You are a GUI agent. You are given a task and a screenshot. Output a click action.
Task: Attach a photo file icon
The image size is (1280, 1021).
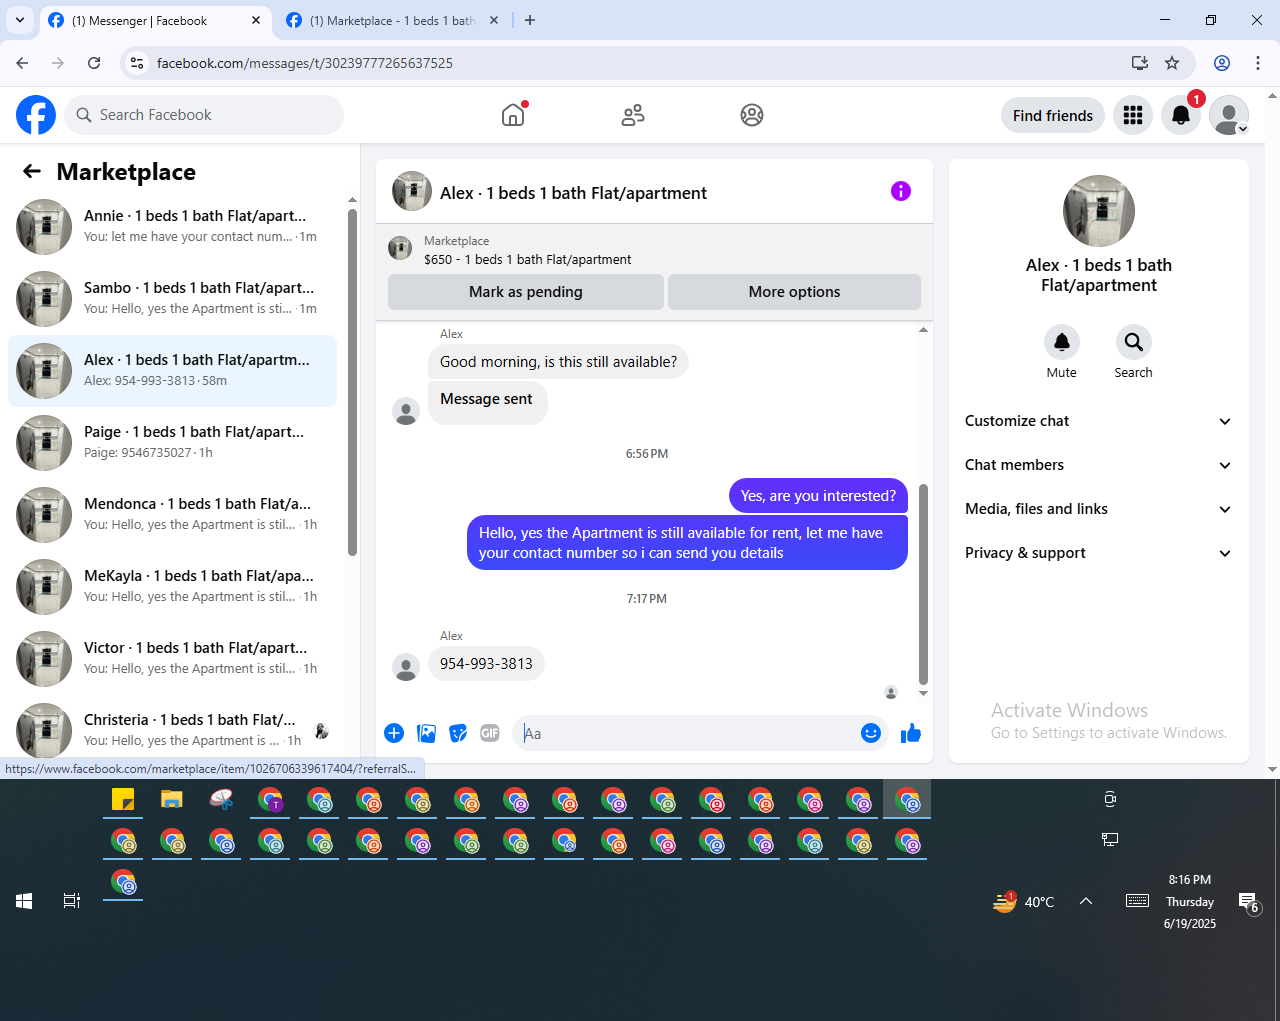[x=426, y=733]
